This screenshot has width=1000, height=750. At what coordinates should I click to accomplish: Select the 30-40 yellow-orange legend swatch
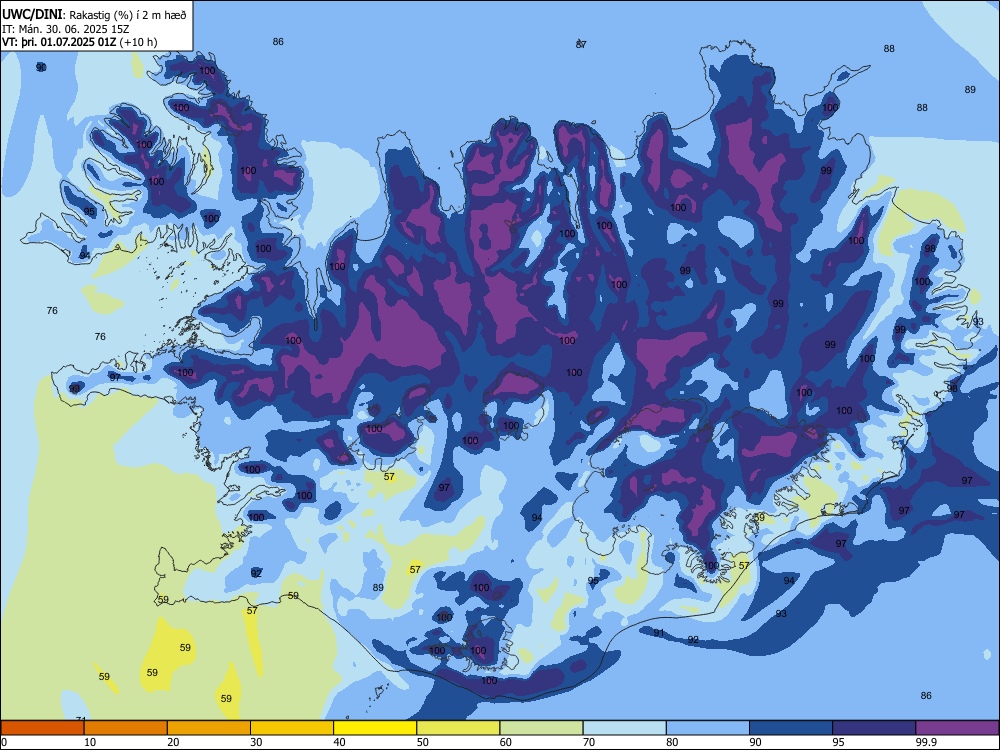pos(291,728)
